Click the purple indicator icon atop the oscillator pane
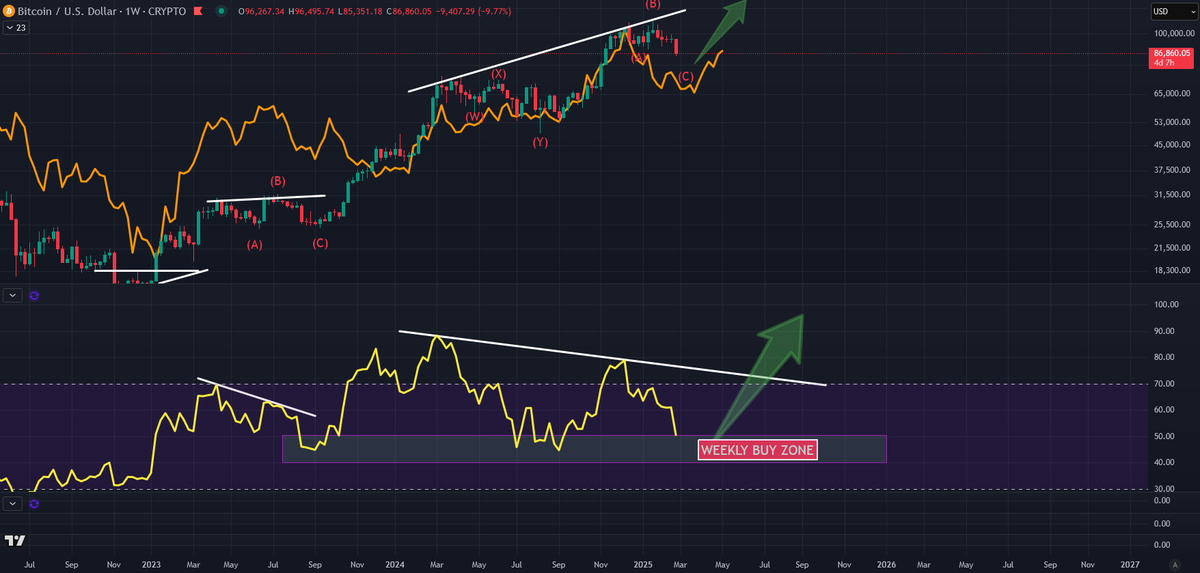This screenshot has width=1200, height=573. pos(36,295)
